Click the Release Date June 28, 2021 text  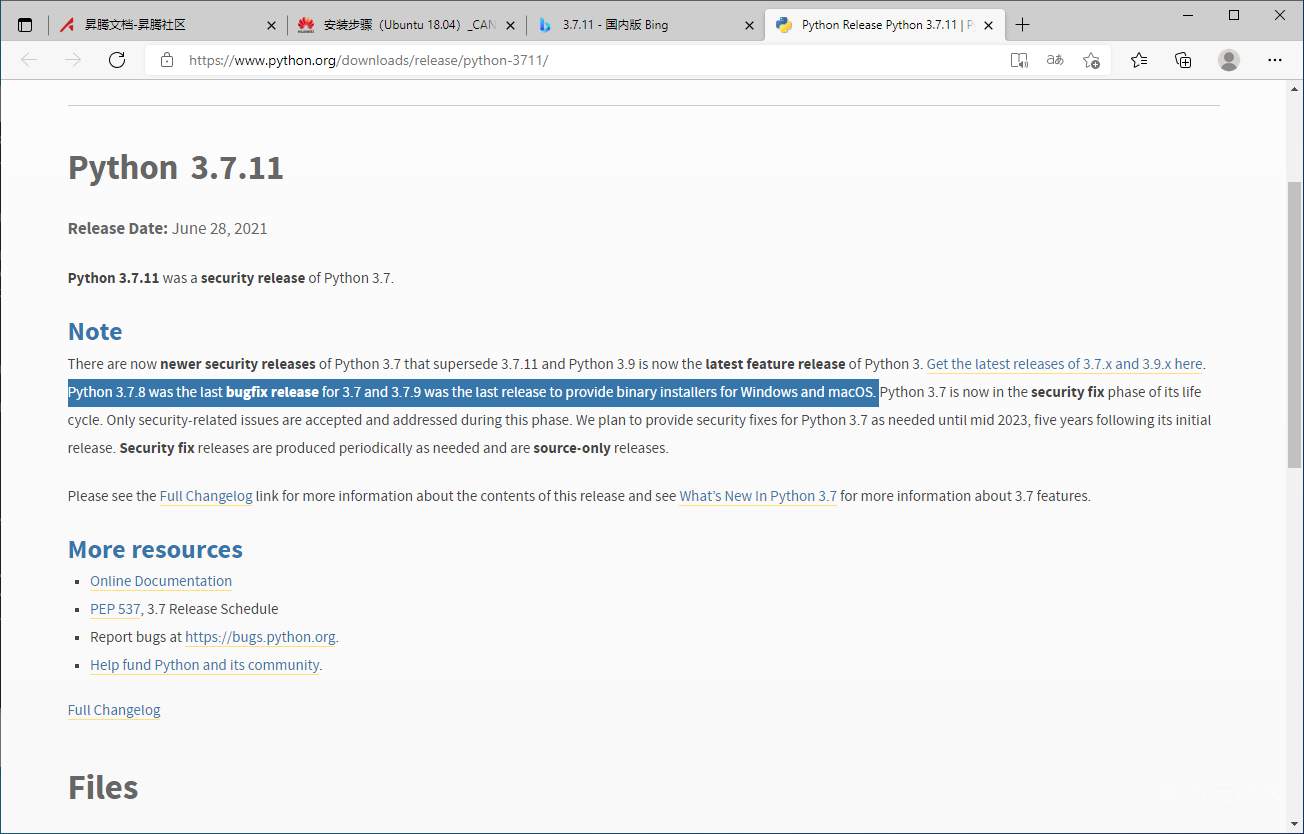tap(168, 228)
